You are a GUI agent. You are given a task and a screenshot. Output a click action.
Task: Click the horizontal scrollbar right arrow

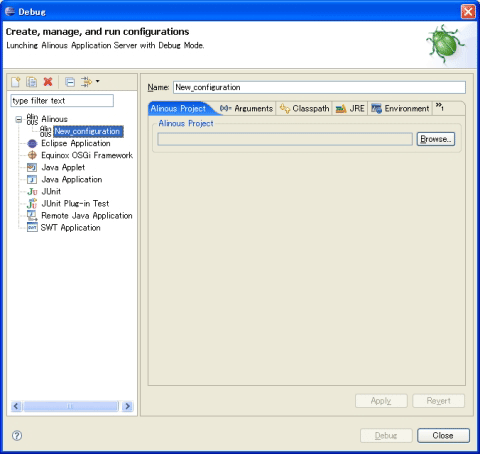127,406
